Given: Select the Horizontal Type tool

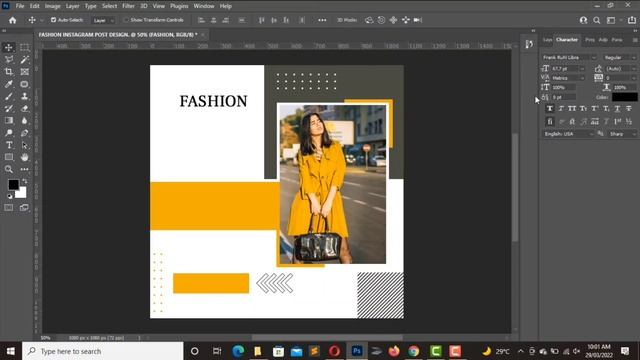Looking at the screenshot, I should [x=9, y=145].
